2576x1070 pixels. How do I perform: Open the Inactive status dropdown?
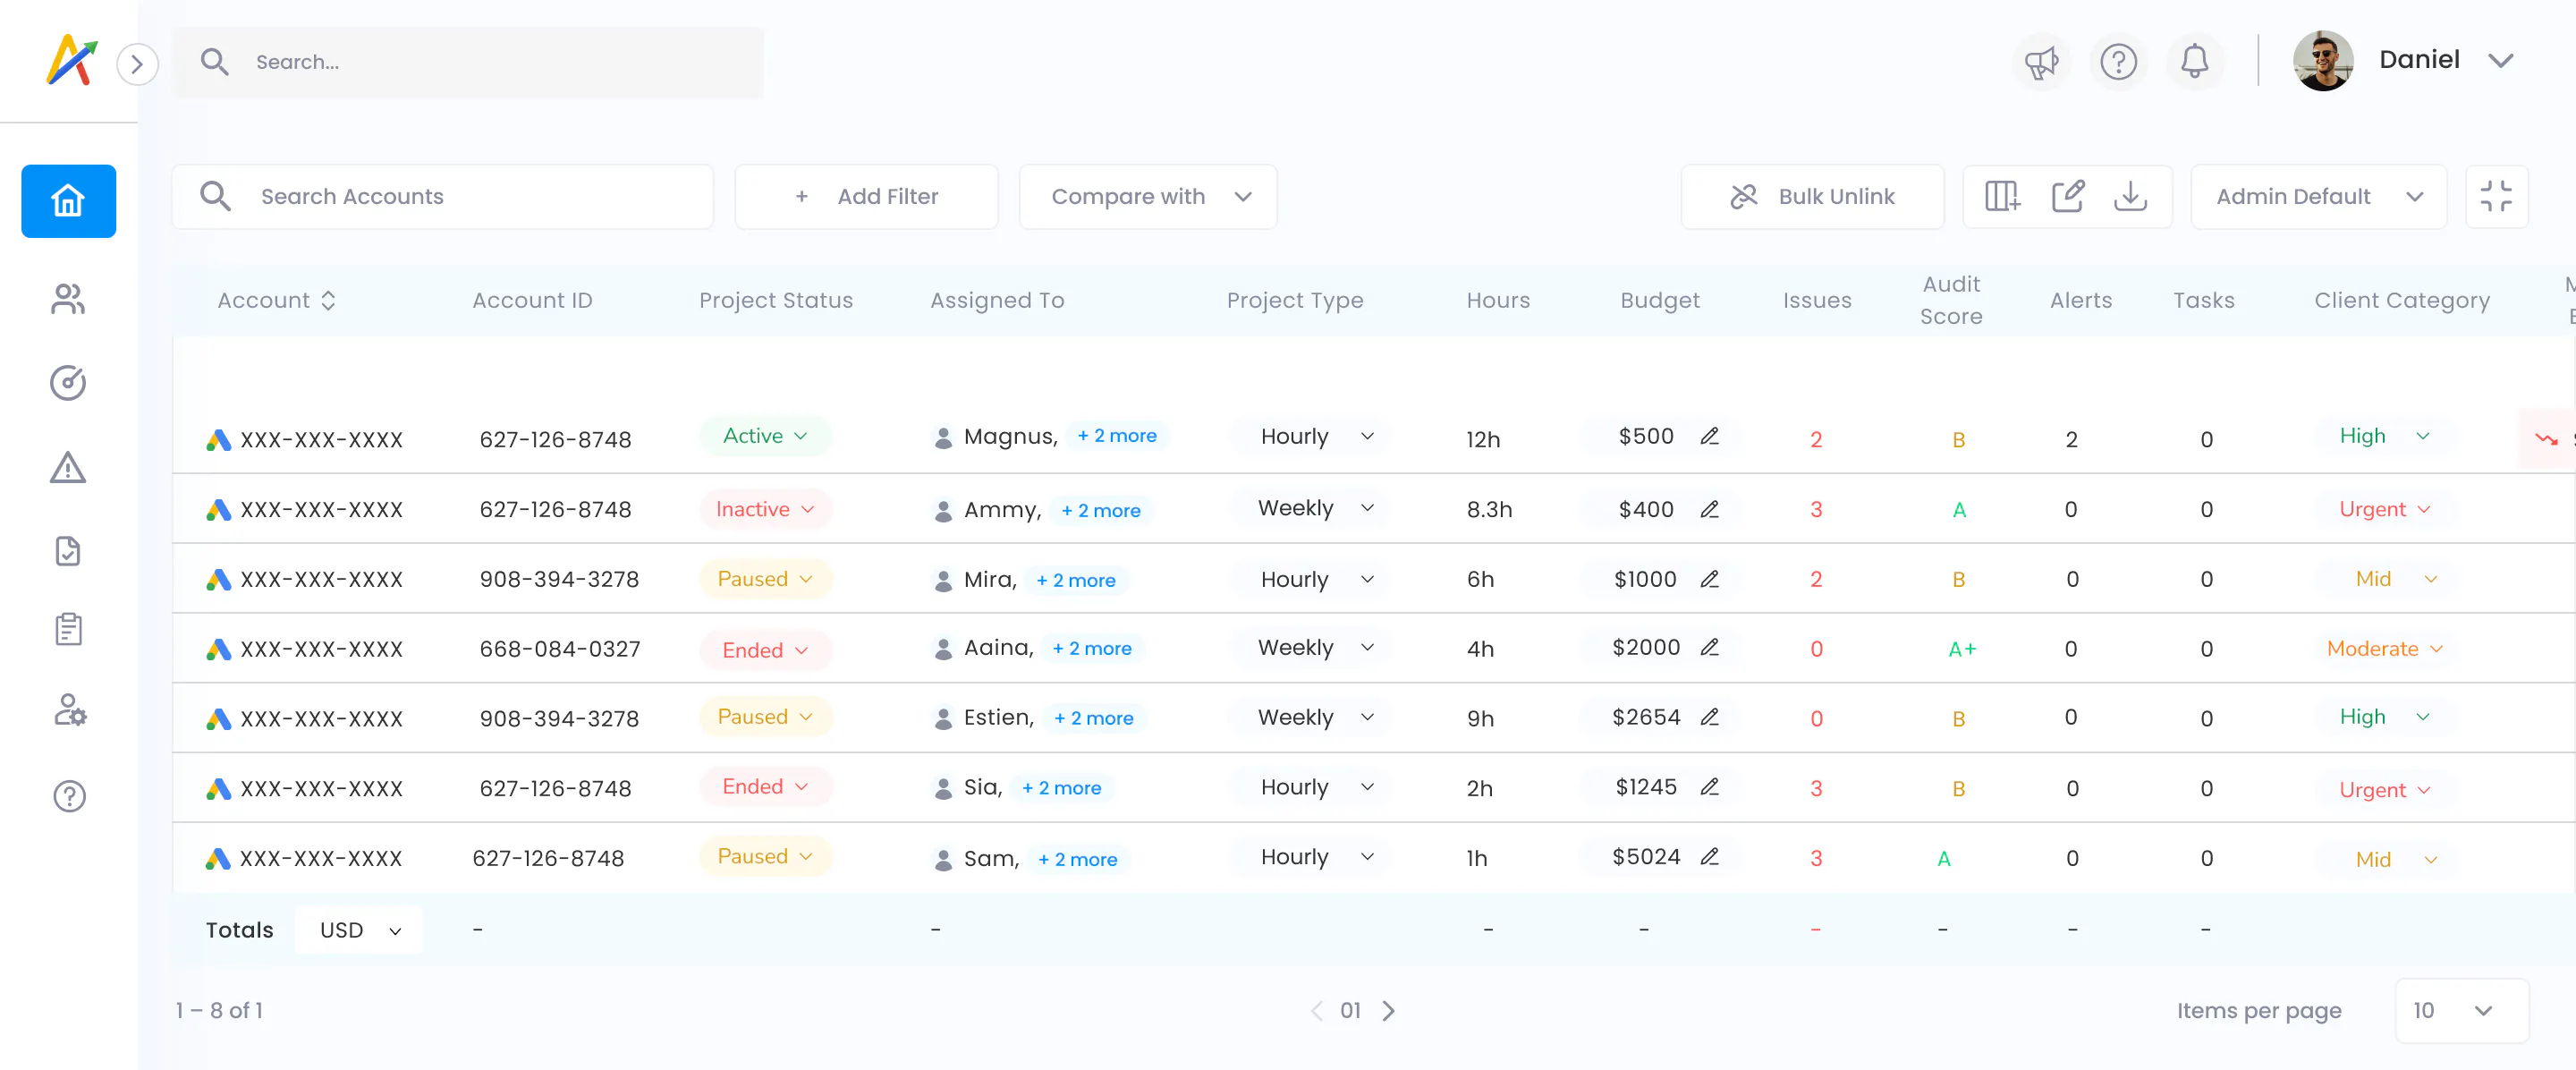click(x=765, y=509)
